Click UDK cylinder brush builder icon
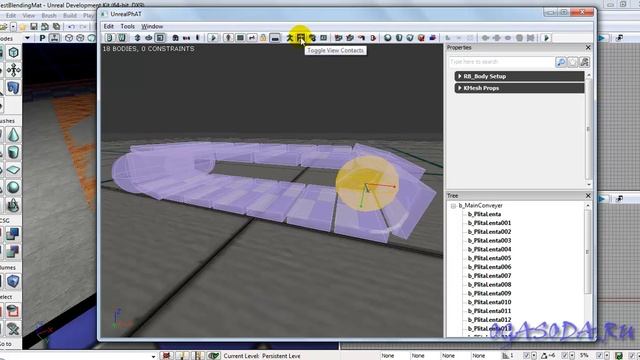 click(x=13, y=153)
